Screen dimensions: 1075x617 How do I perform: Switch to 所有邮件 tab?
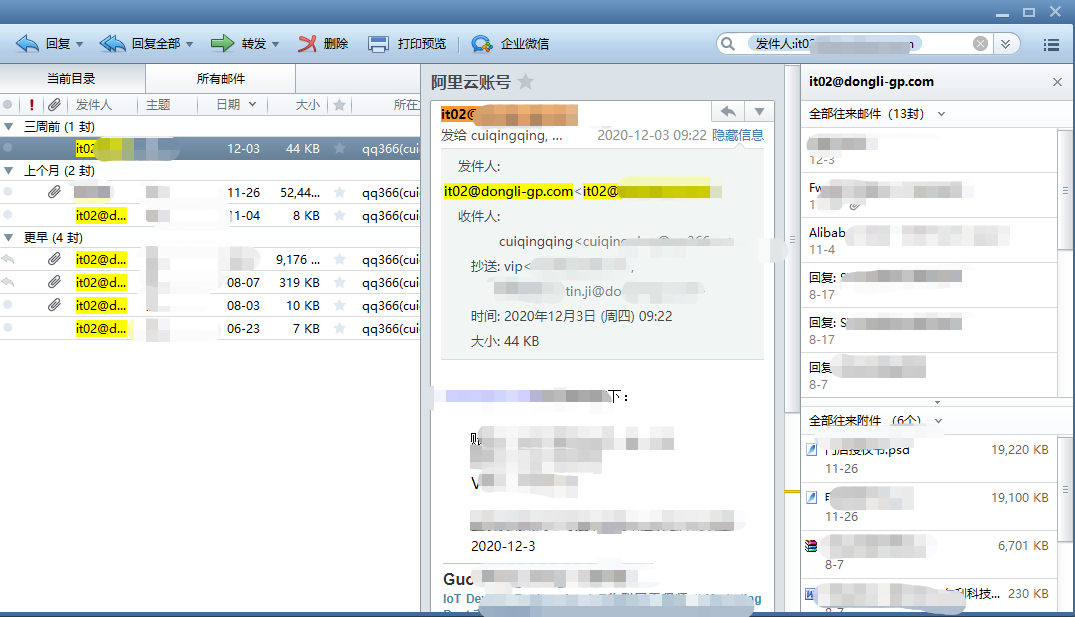point(221,79)
